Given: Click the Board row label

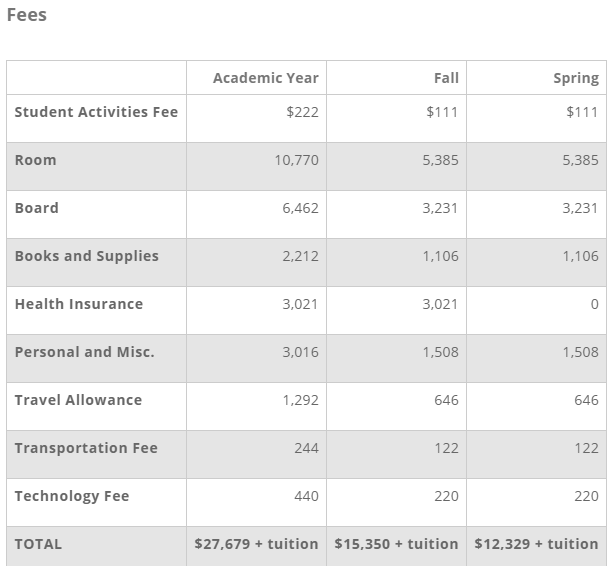Looking at the screenshot, I should coord(37,208).
